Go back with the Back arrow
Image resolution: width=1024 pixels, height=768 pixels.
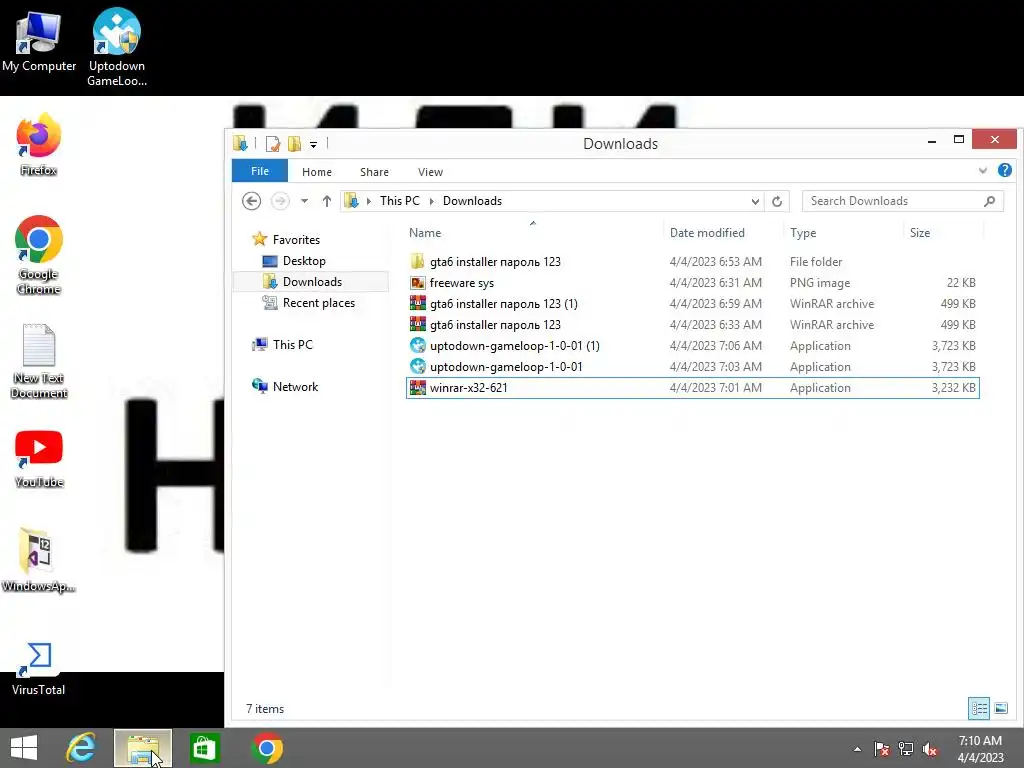(251, 200)
